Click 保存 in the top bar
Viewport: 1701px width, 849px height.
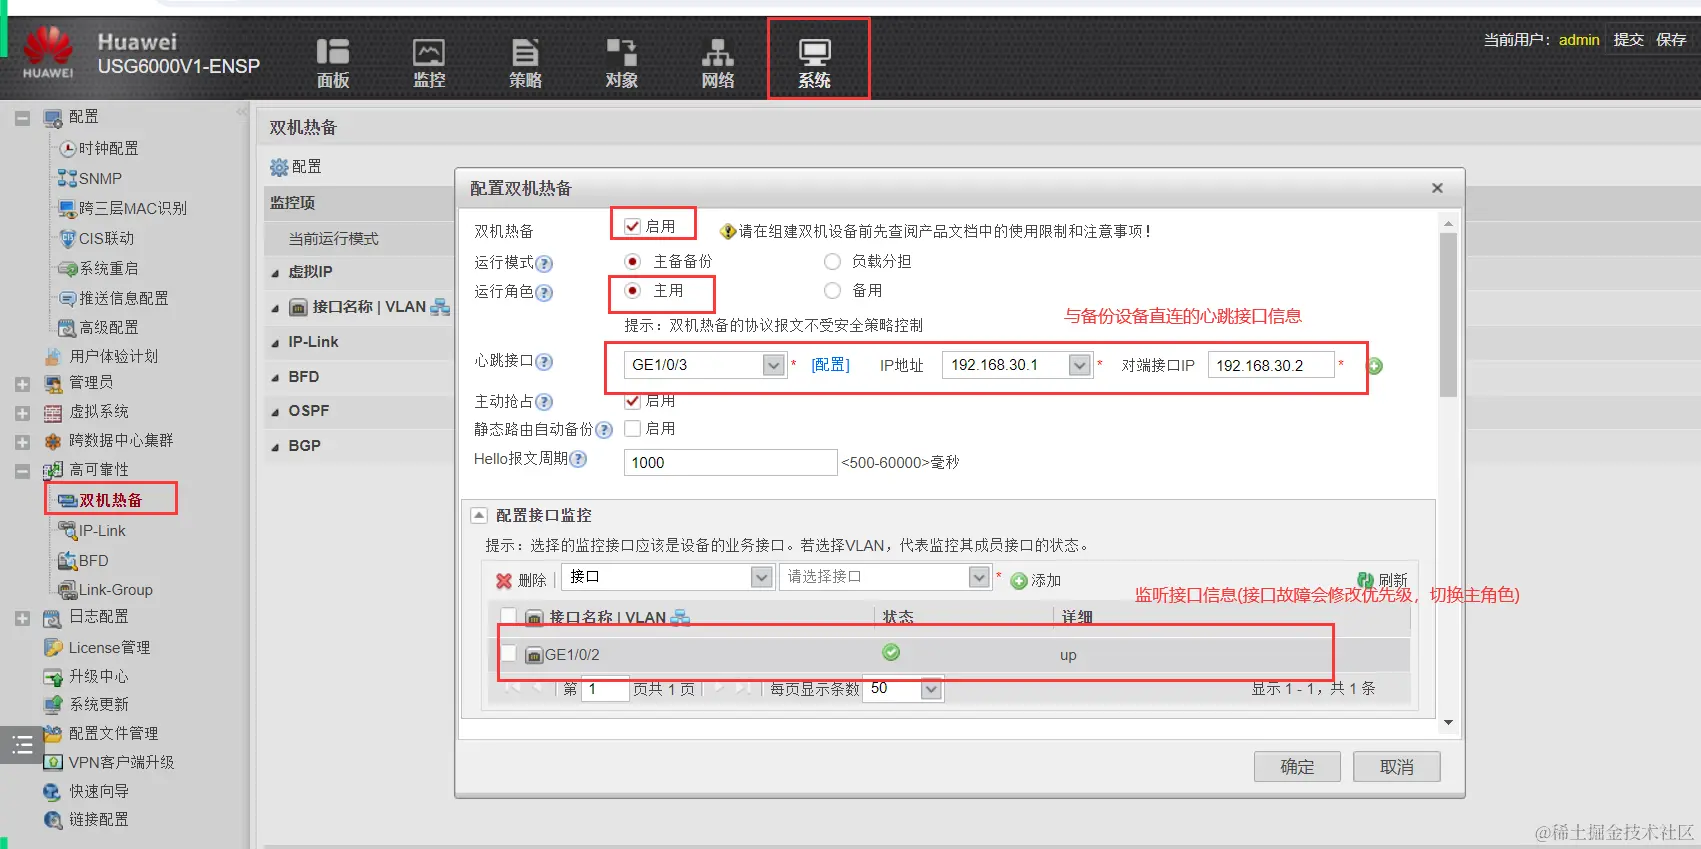(x=1671, y=40)
